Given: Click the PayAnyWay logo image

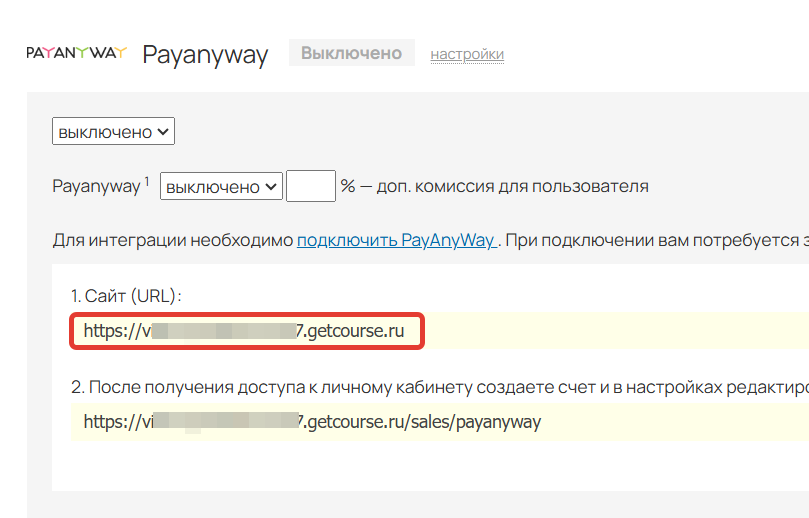Looking at the screenshot, I should (x=76, y=53).
